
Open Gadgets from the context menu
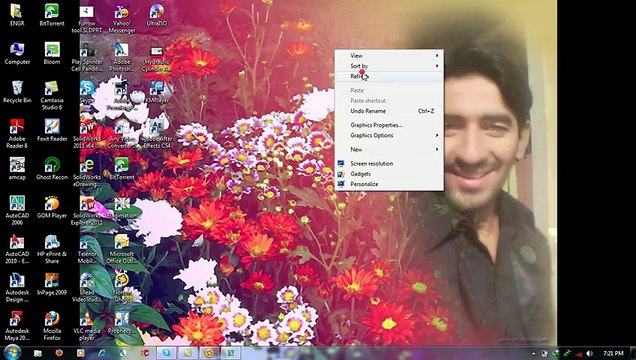coord(389,174)
